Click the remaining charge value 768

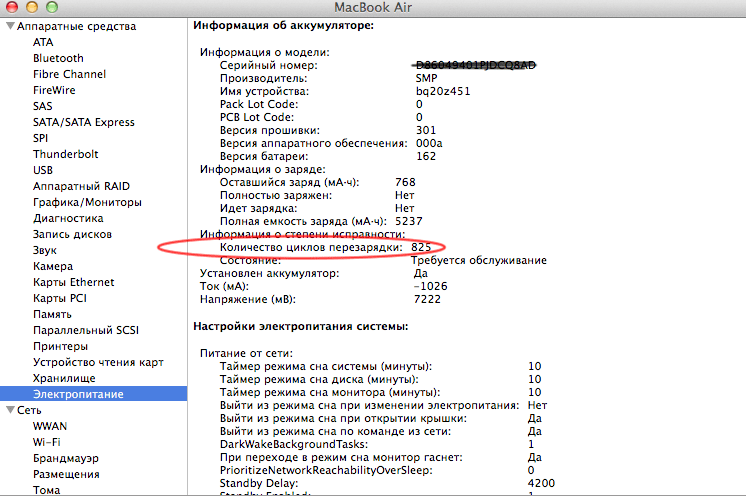(x=405, y=182)
